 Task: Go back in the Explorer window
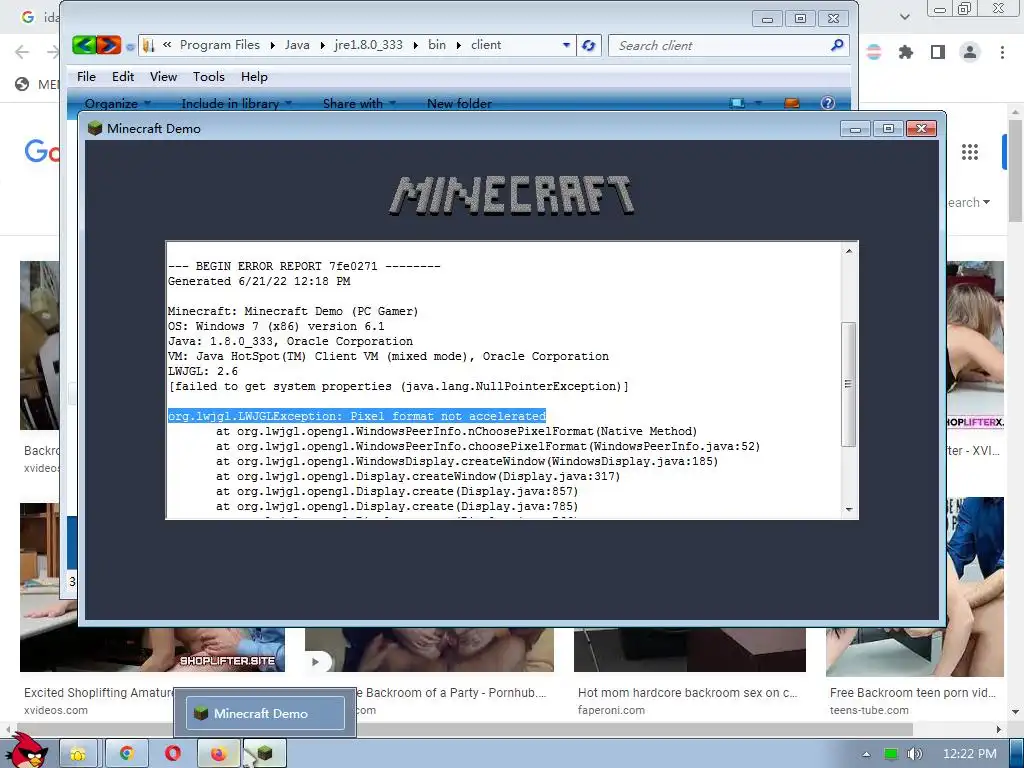(x=84, y=45)
